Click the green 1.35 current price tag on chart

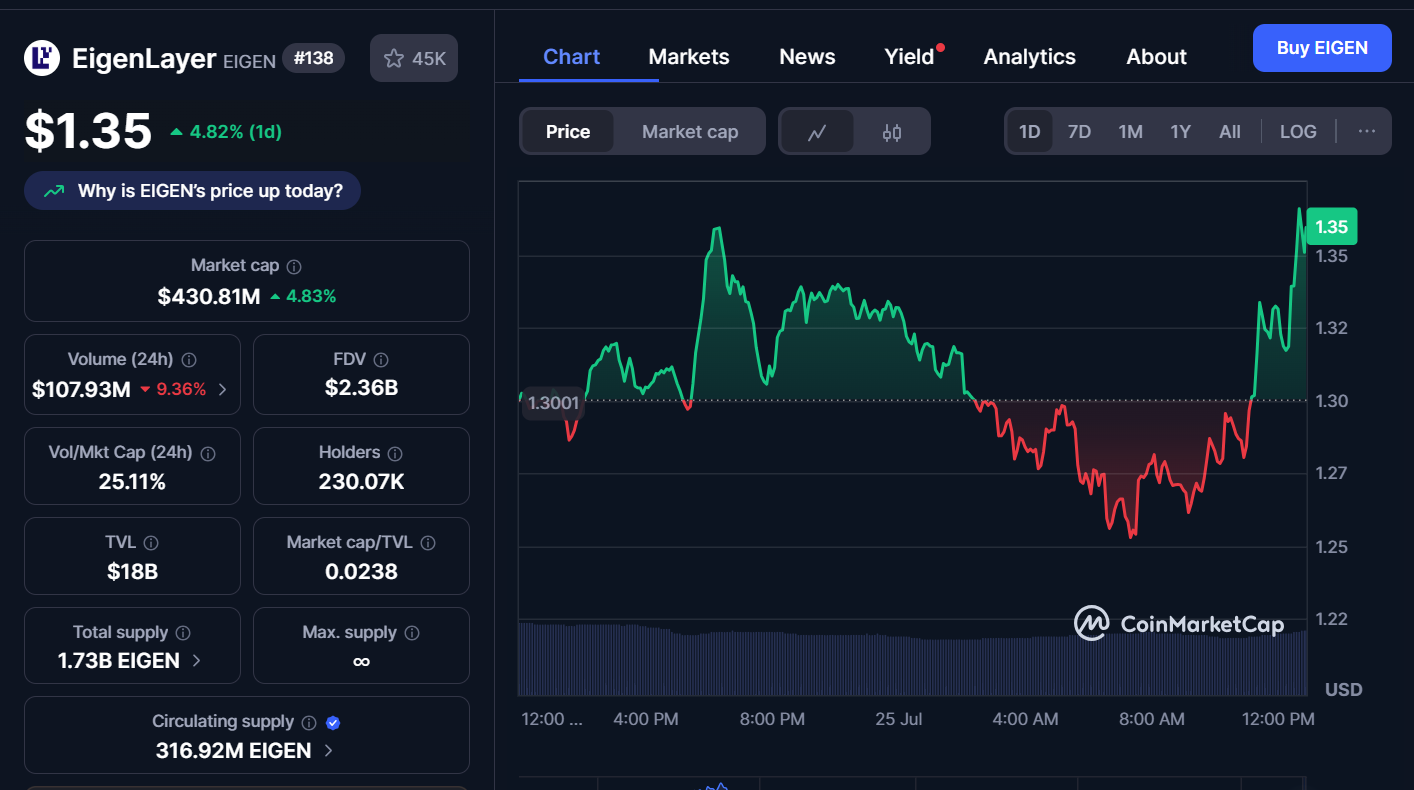click(1331, 227)
